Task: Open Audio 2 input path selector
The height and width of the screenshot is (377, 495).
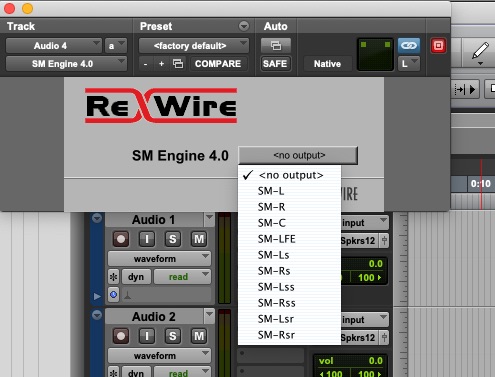Action: coord(365,319)
